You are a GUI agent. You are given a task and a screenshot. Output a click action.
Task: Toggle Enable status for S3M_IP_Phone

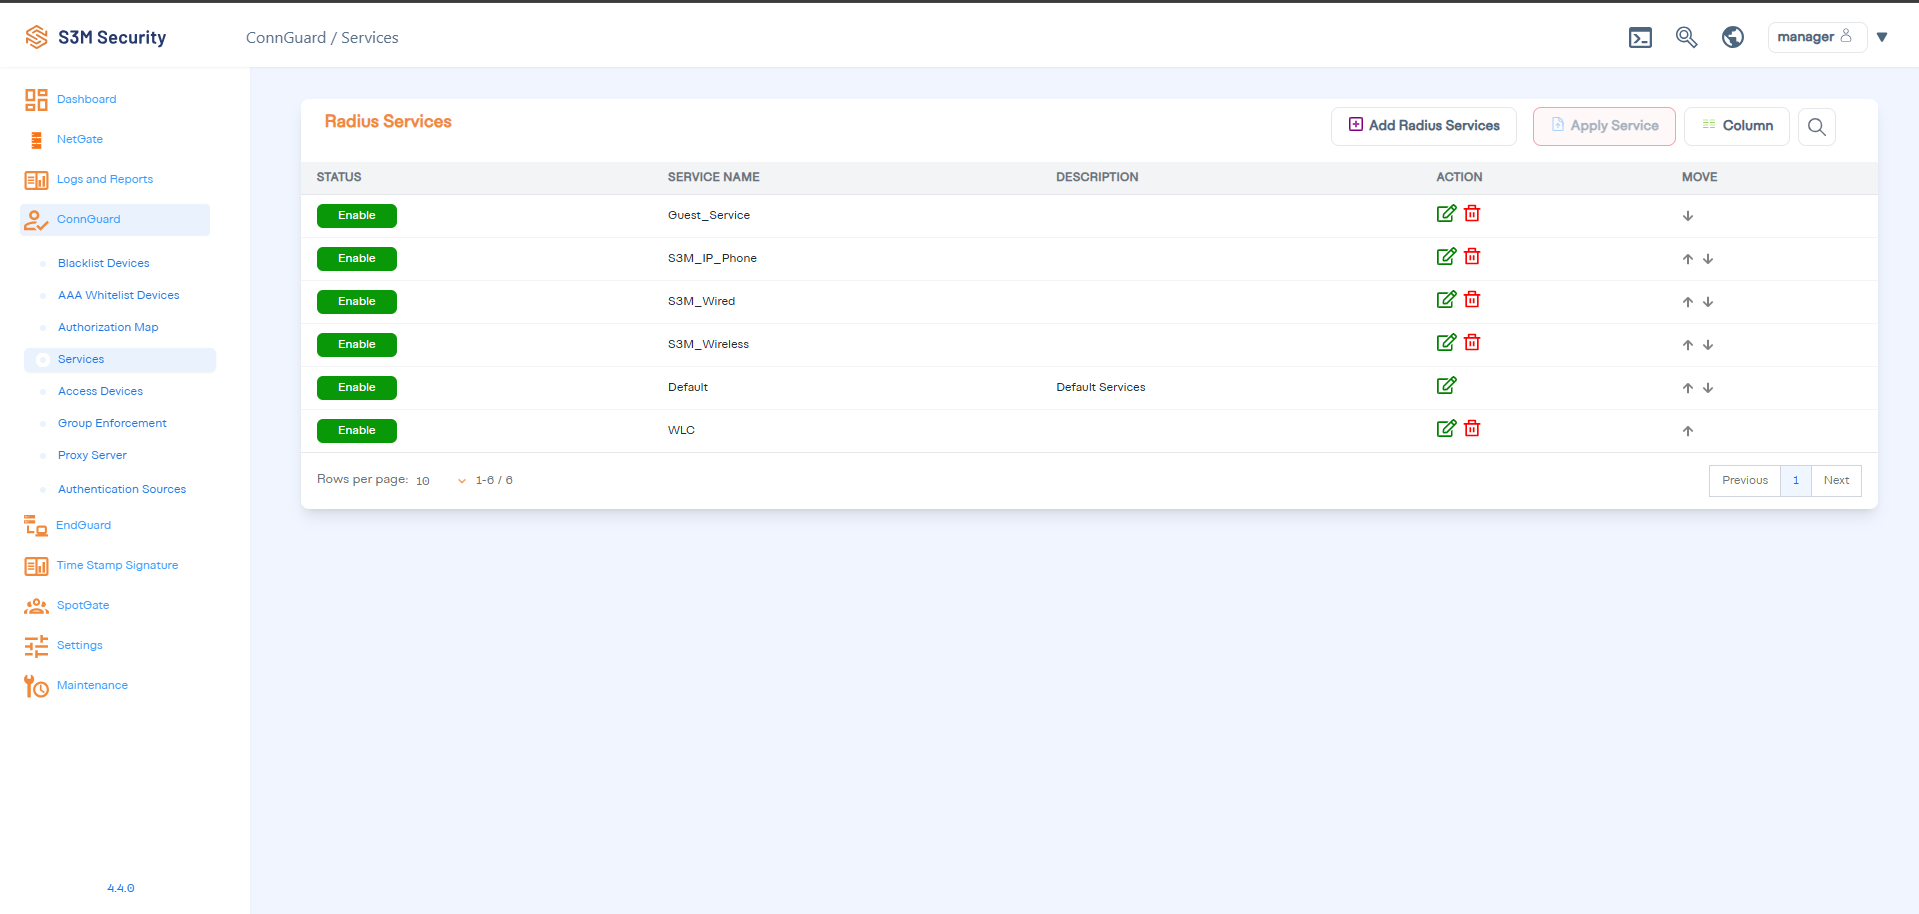(x=357, y=259)
